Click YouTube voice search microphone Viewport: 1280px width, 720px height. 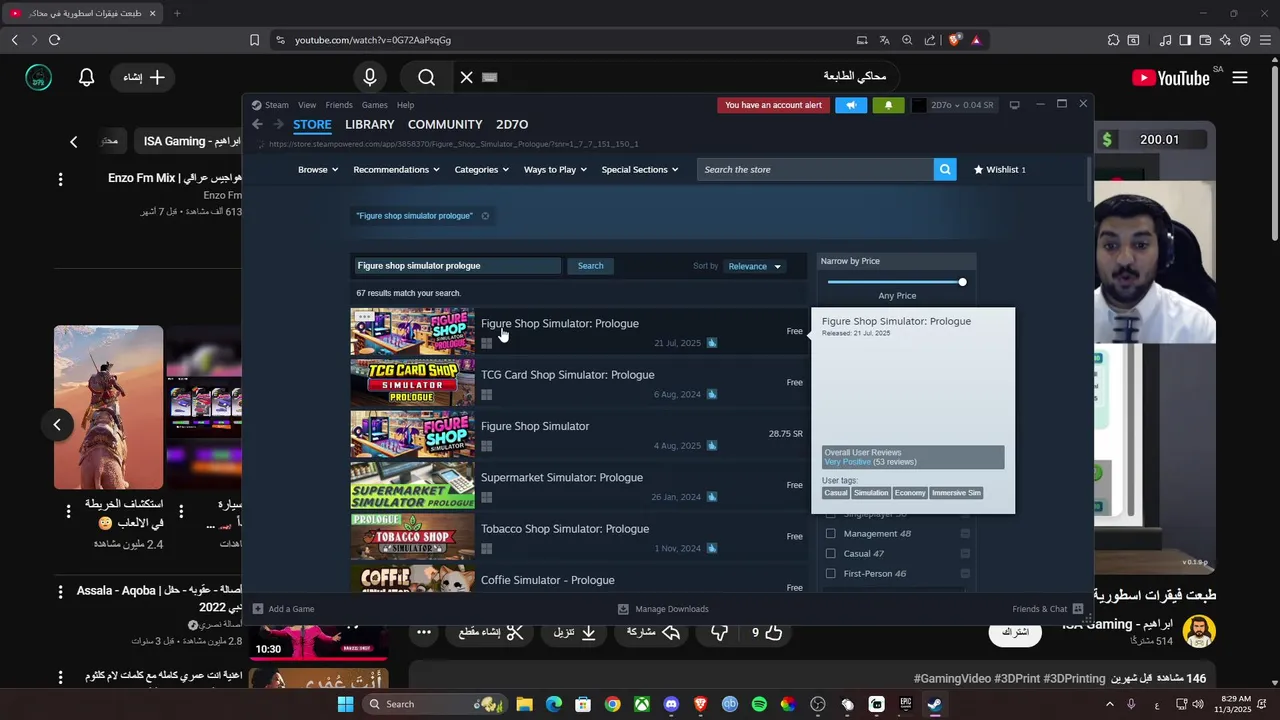click(370, 77)
